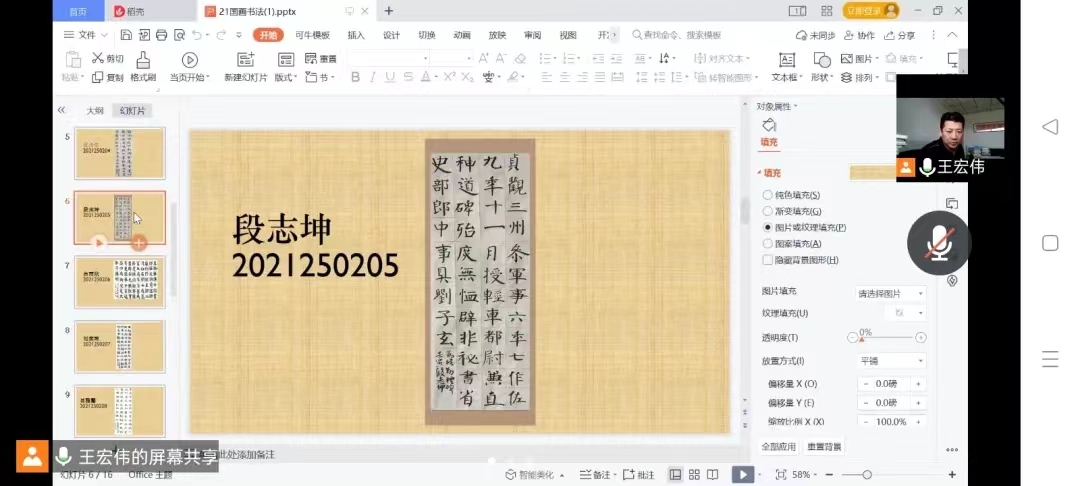
Task: Toggle Strikethrough formatting
Action: [x=407, y=77]
